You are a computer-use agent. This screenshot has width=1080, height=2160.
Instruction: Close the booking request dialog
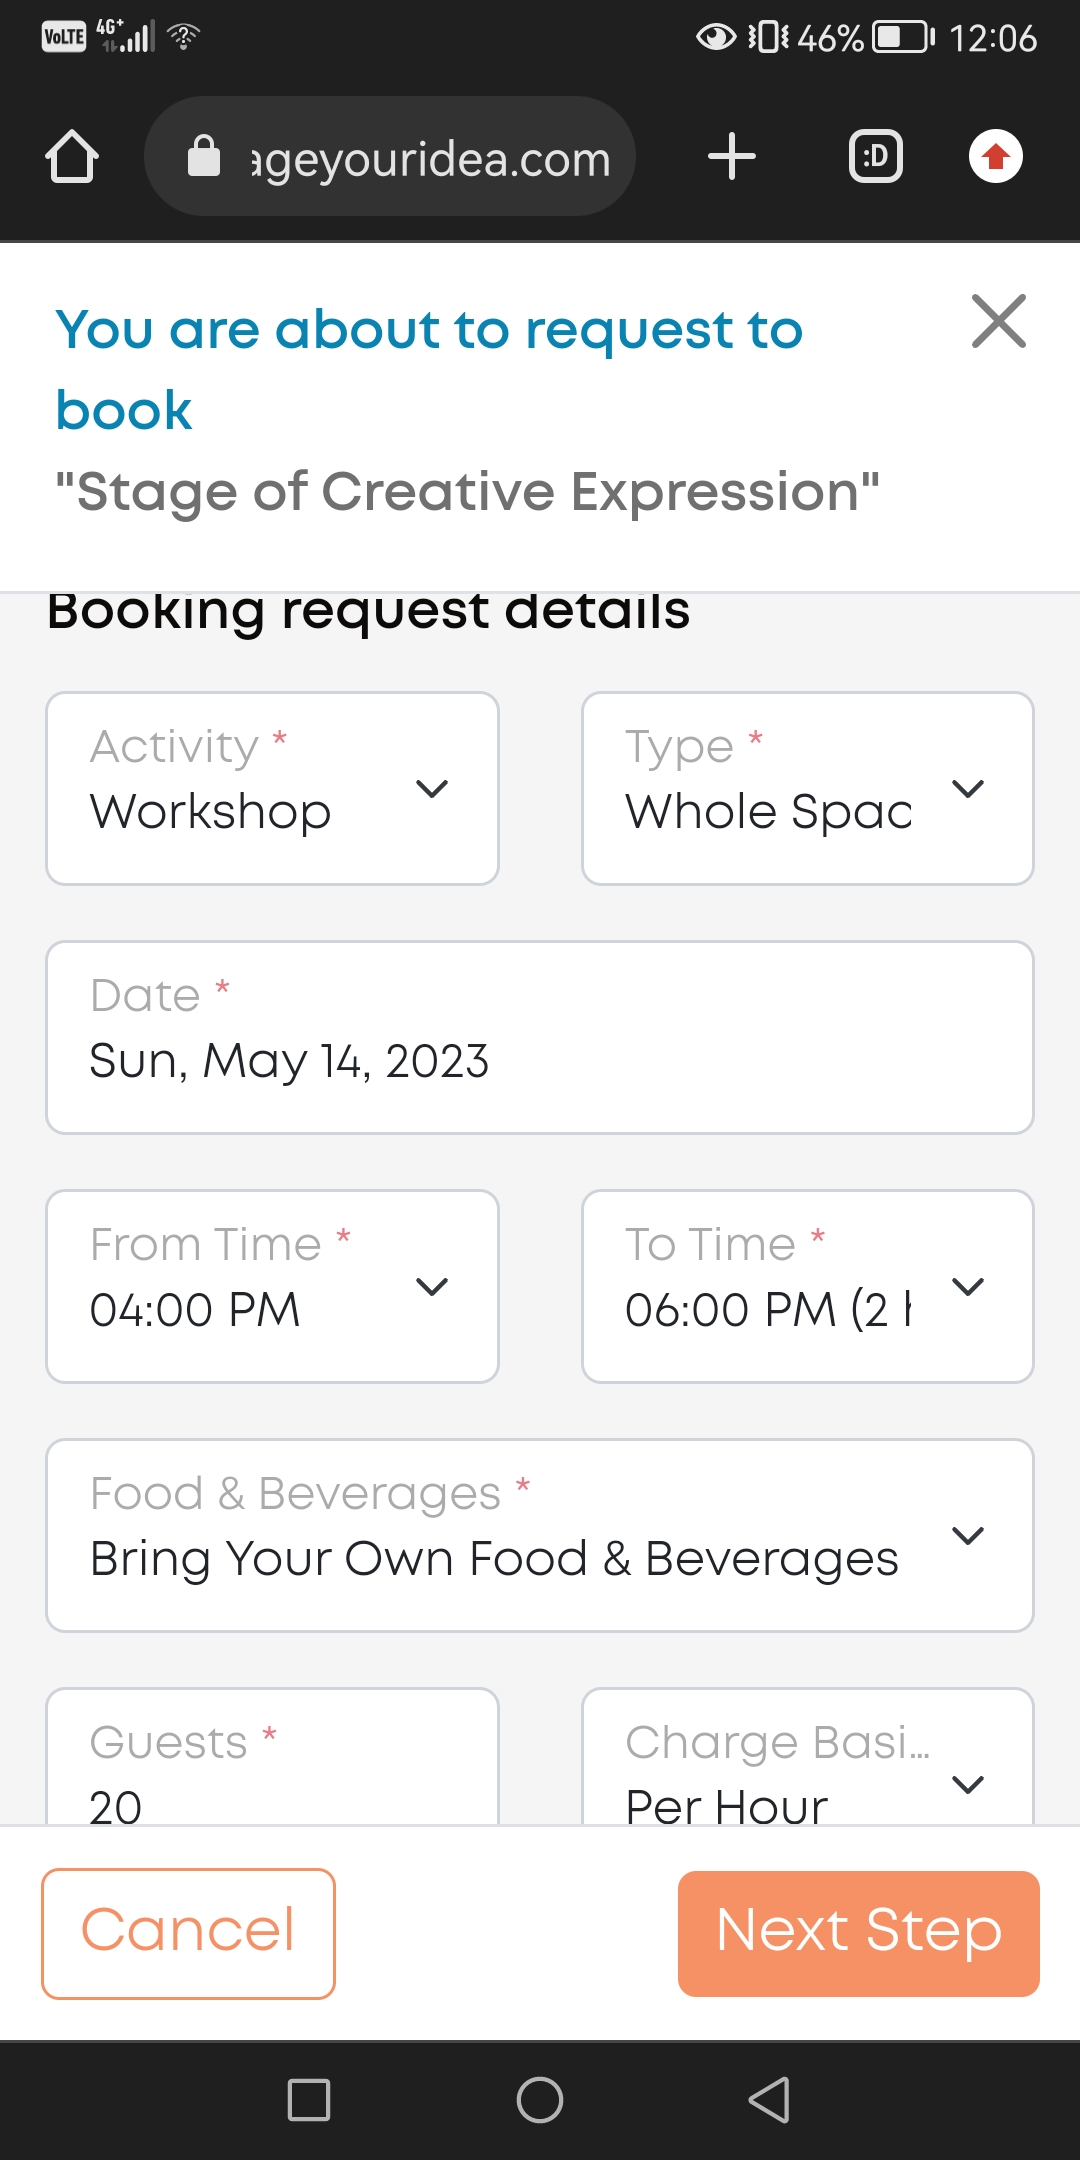(998, 321)
